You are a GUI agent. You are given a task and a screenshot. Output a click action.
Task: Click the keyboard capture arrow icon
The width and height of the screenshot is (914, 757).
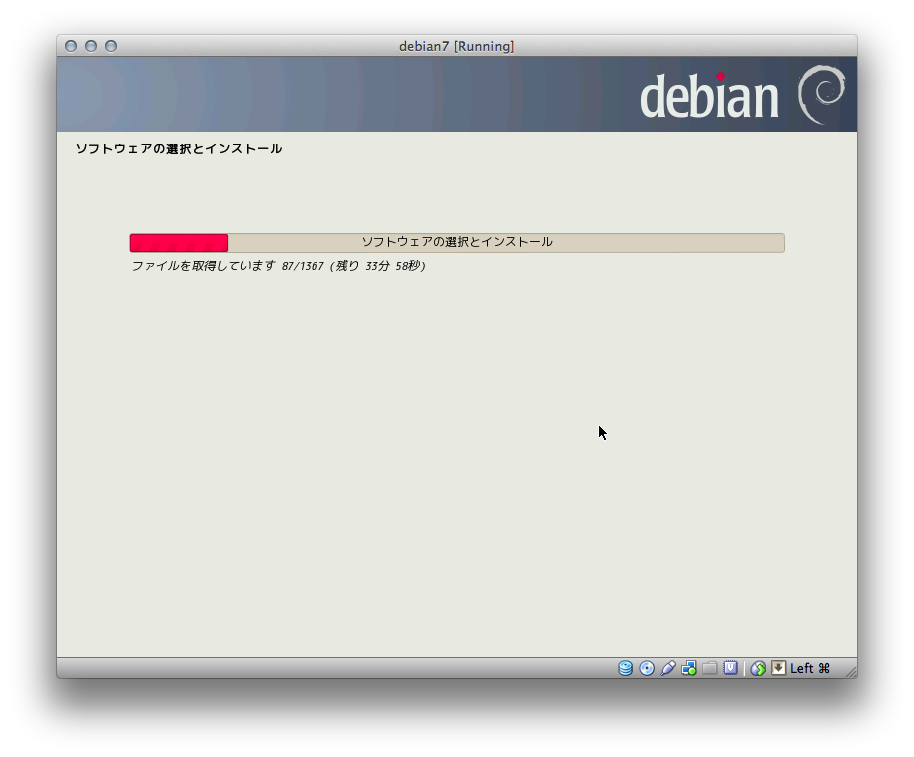click(x=778, y=668)
